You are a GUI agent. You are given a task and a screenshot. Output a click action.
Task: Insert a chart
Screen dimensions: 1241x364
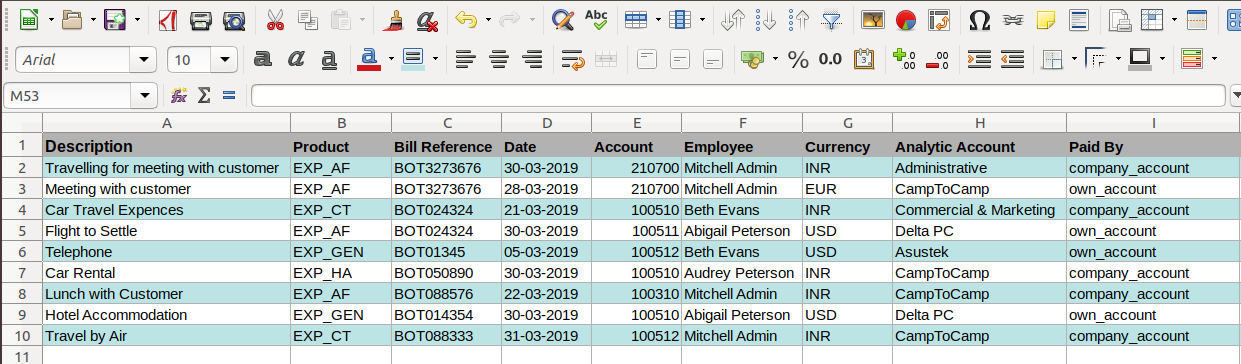906,19
